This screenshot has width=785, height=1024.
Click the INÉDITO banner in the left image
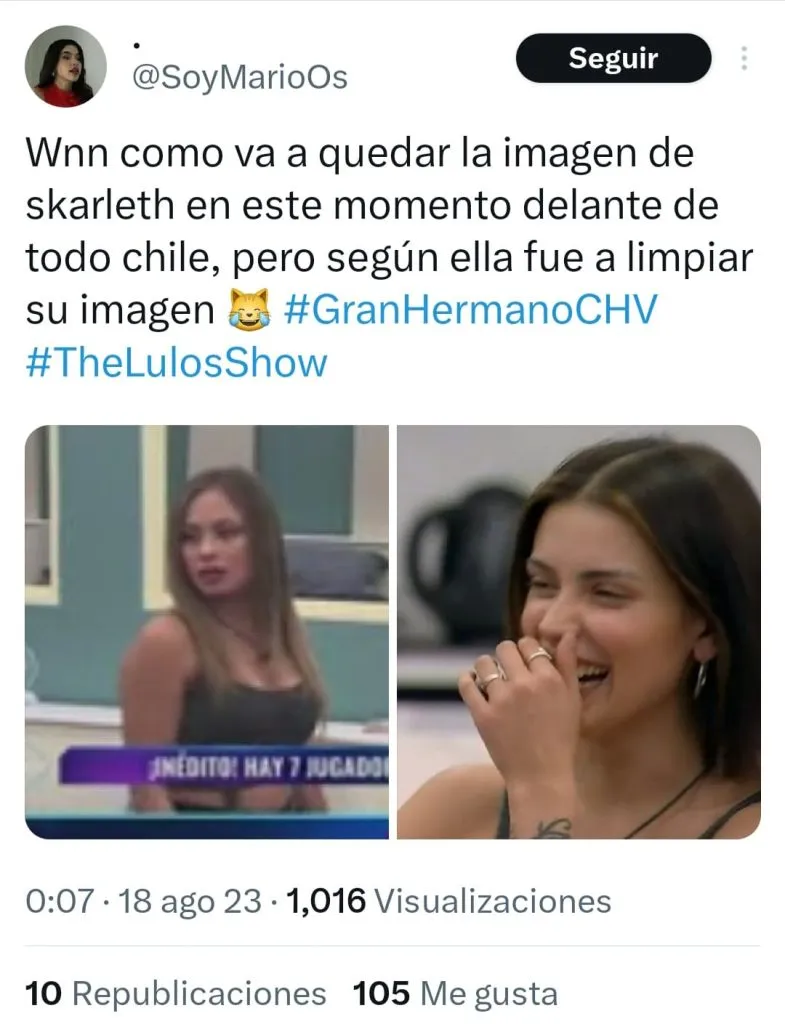point(223,765)
